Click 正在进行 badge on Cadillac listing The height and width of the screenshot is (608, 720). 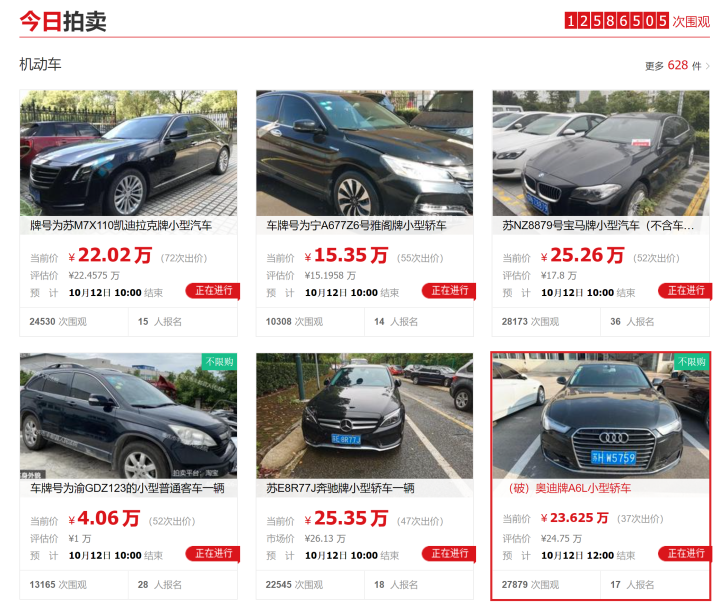click(213, 291)
